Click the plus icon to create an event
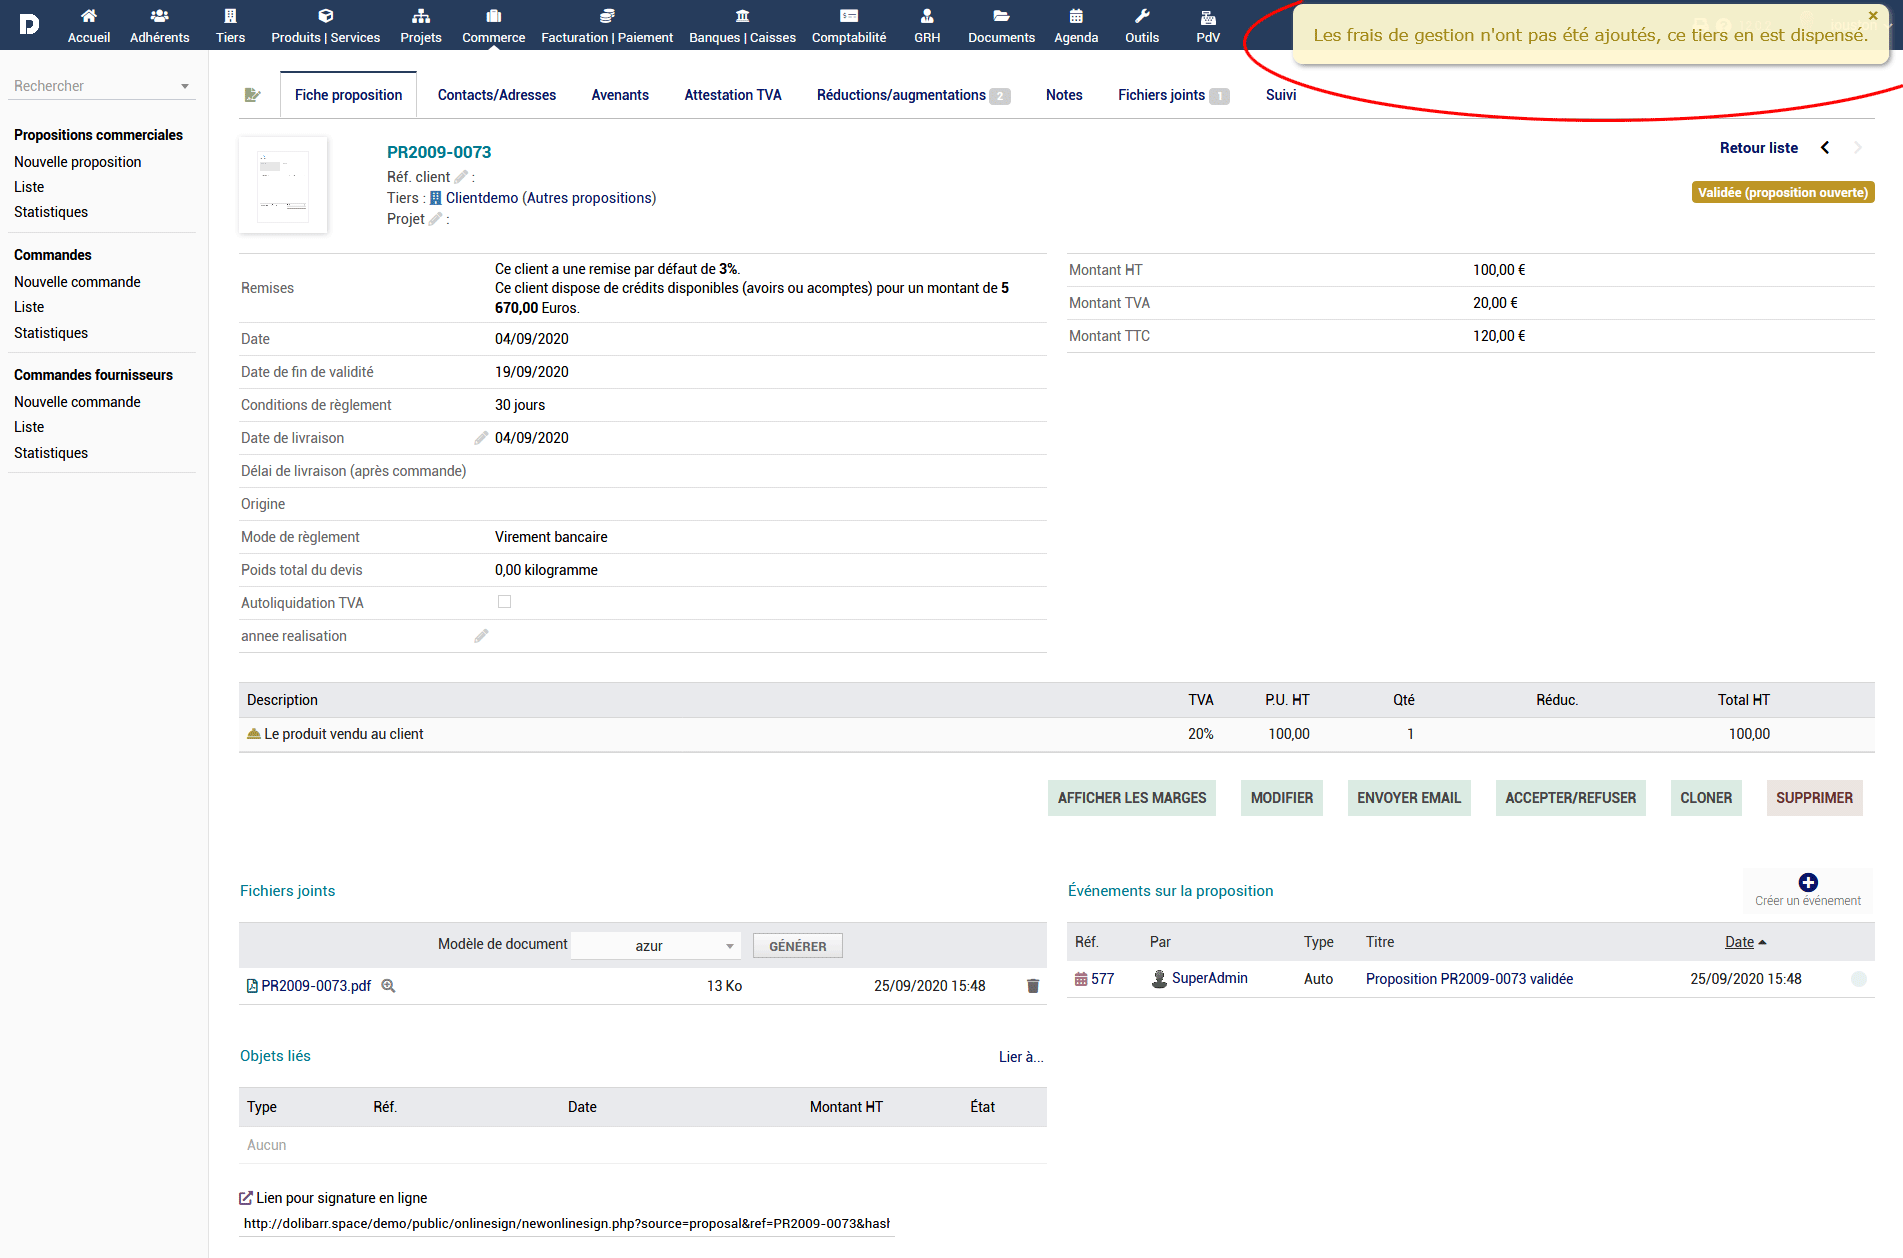This screenshot has width=1903, height=1258. pyautogui.click(x=1807, y=882)
